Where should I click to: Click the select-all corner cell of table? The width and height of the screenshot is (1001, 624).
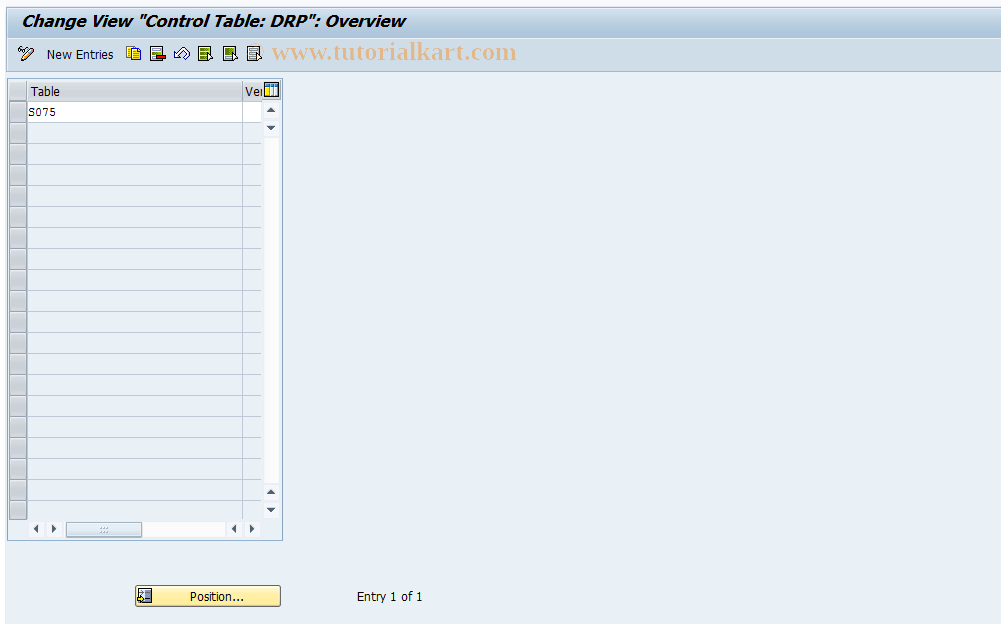[x=18, y=91]
